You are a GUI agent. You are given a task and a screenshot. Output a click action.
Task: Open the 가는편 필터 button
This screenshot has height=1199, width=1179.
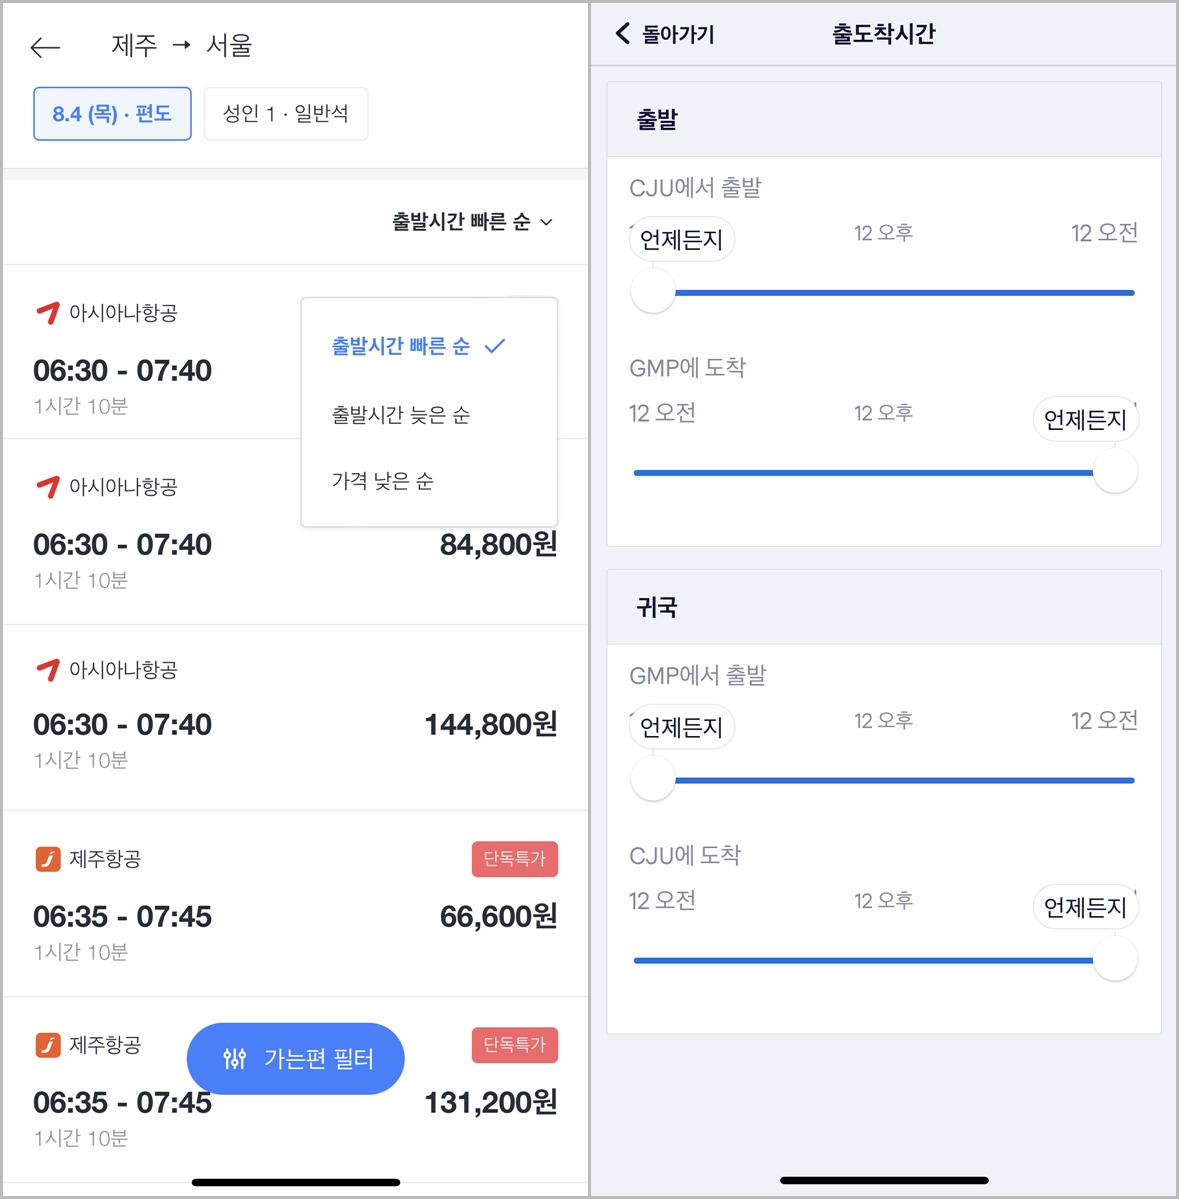tap(296, 1058)
